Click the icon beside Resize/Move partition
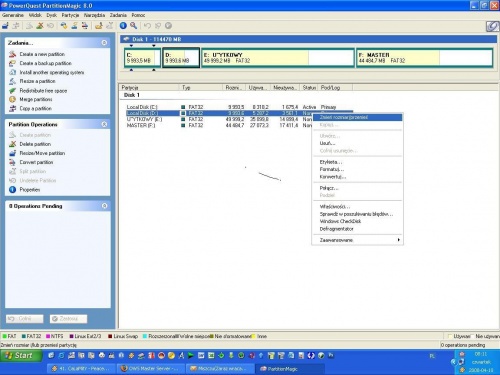Screen dimensions: 500x375 coord(12,153)
